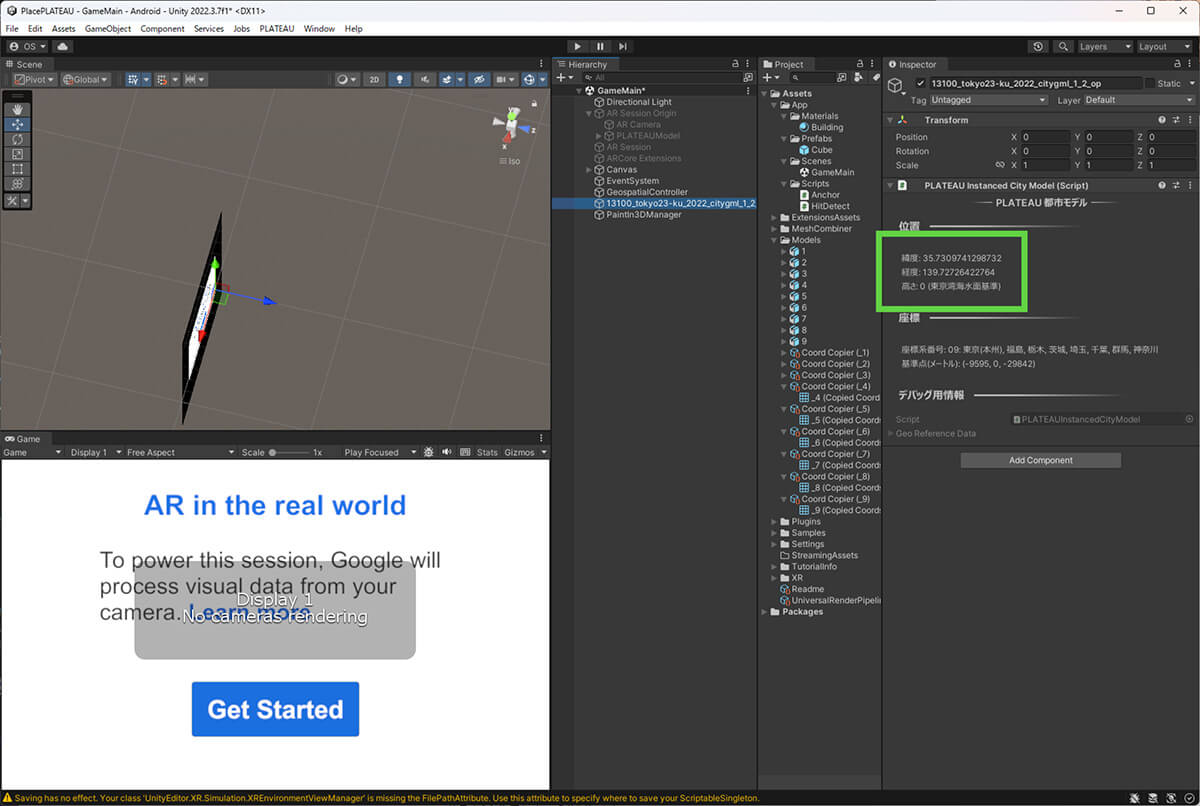Toggle scene lighting bulb icon

(400, 79)
